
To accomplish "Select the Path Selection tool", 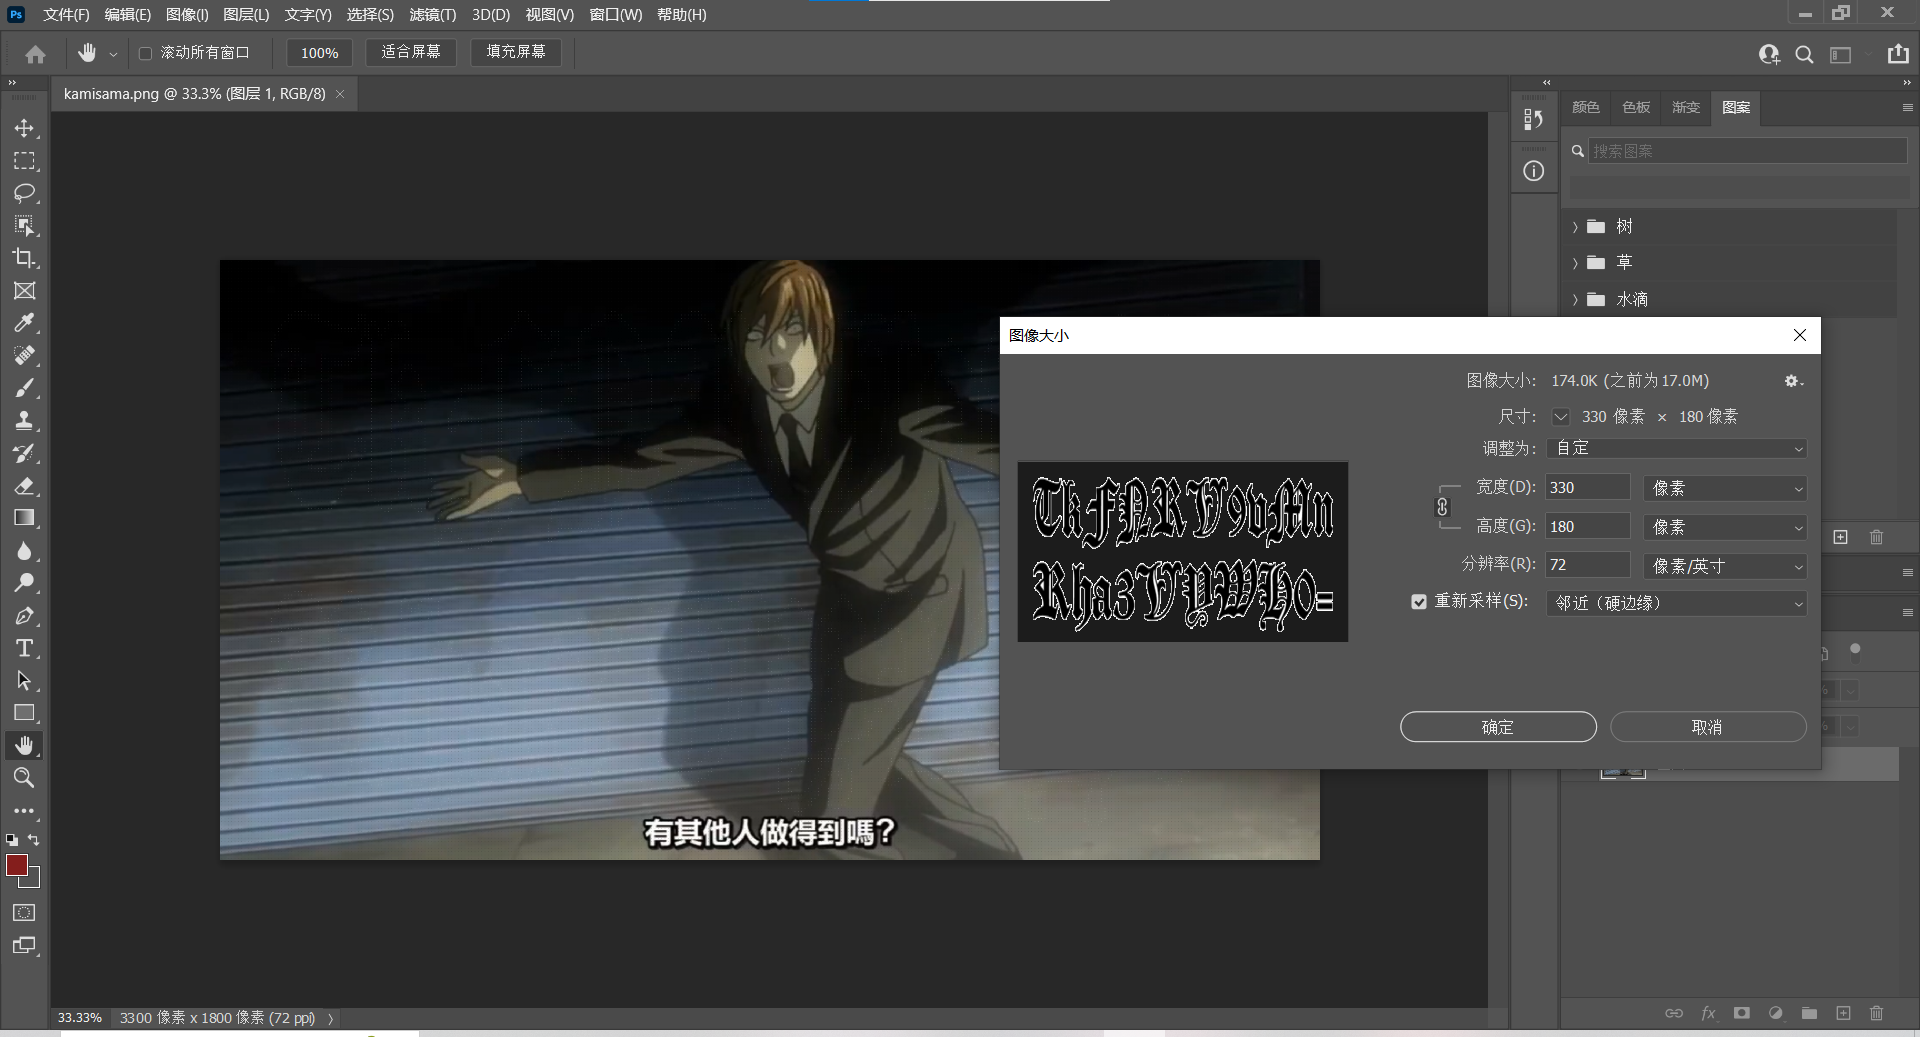I will tap(24, 681).
